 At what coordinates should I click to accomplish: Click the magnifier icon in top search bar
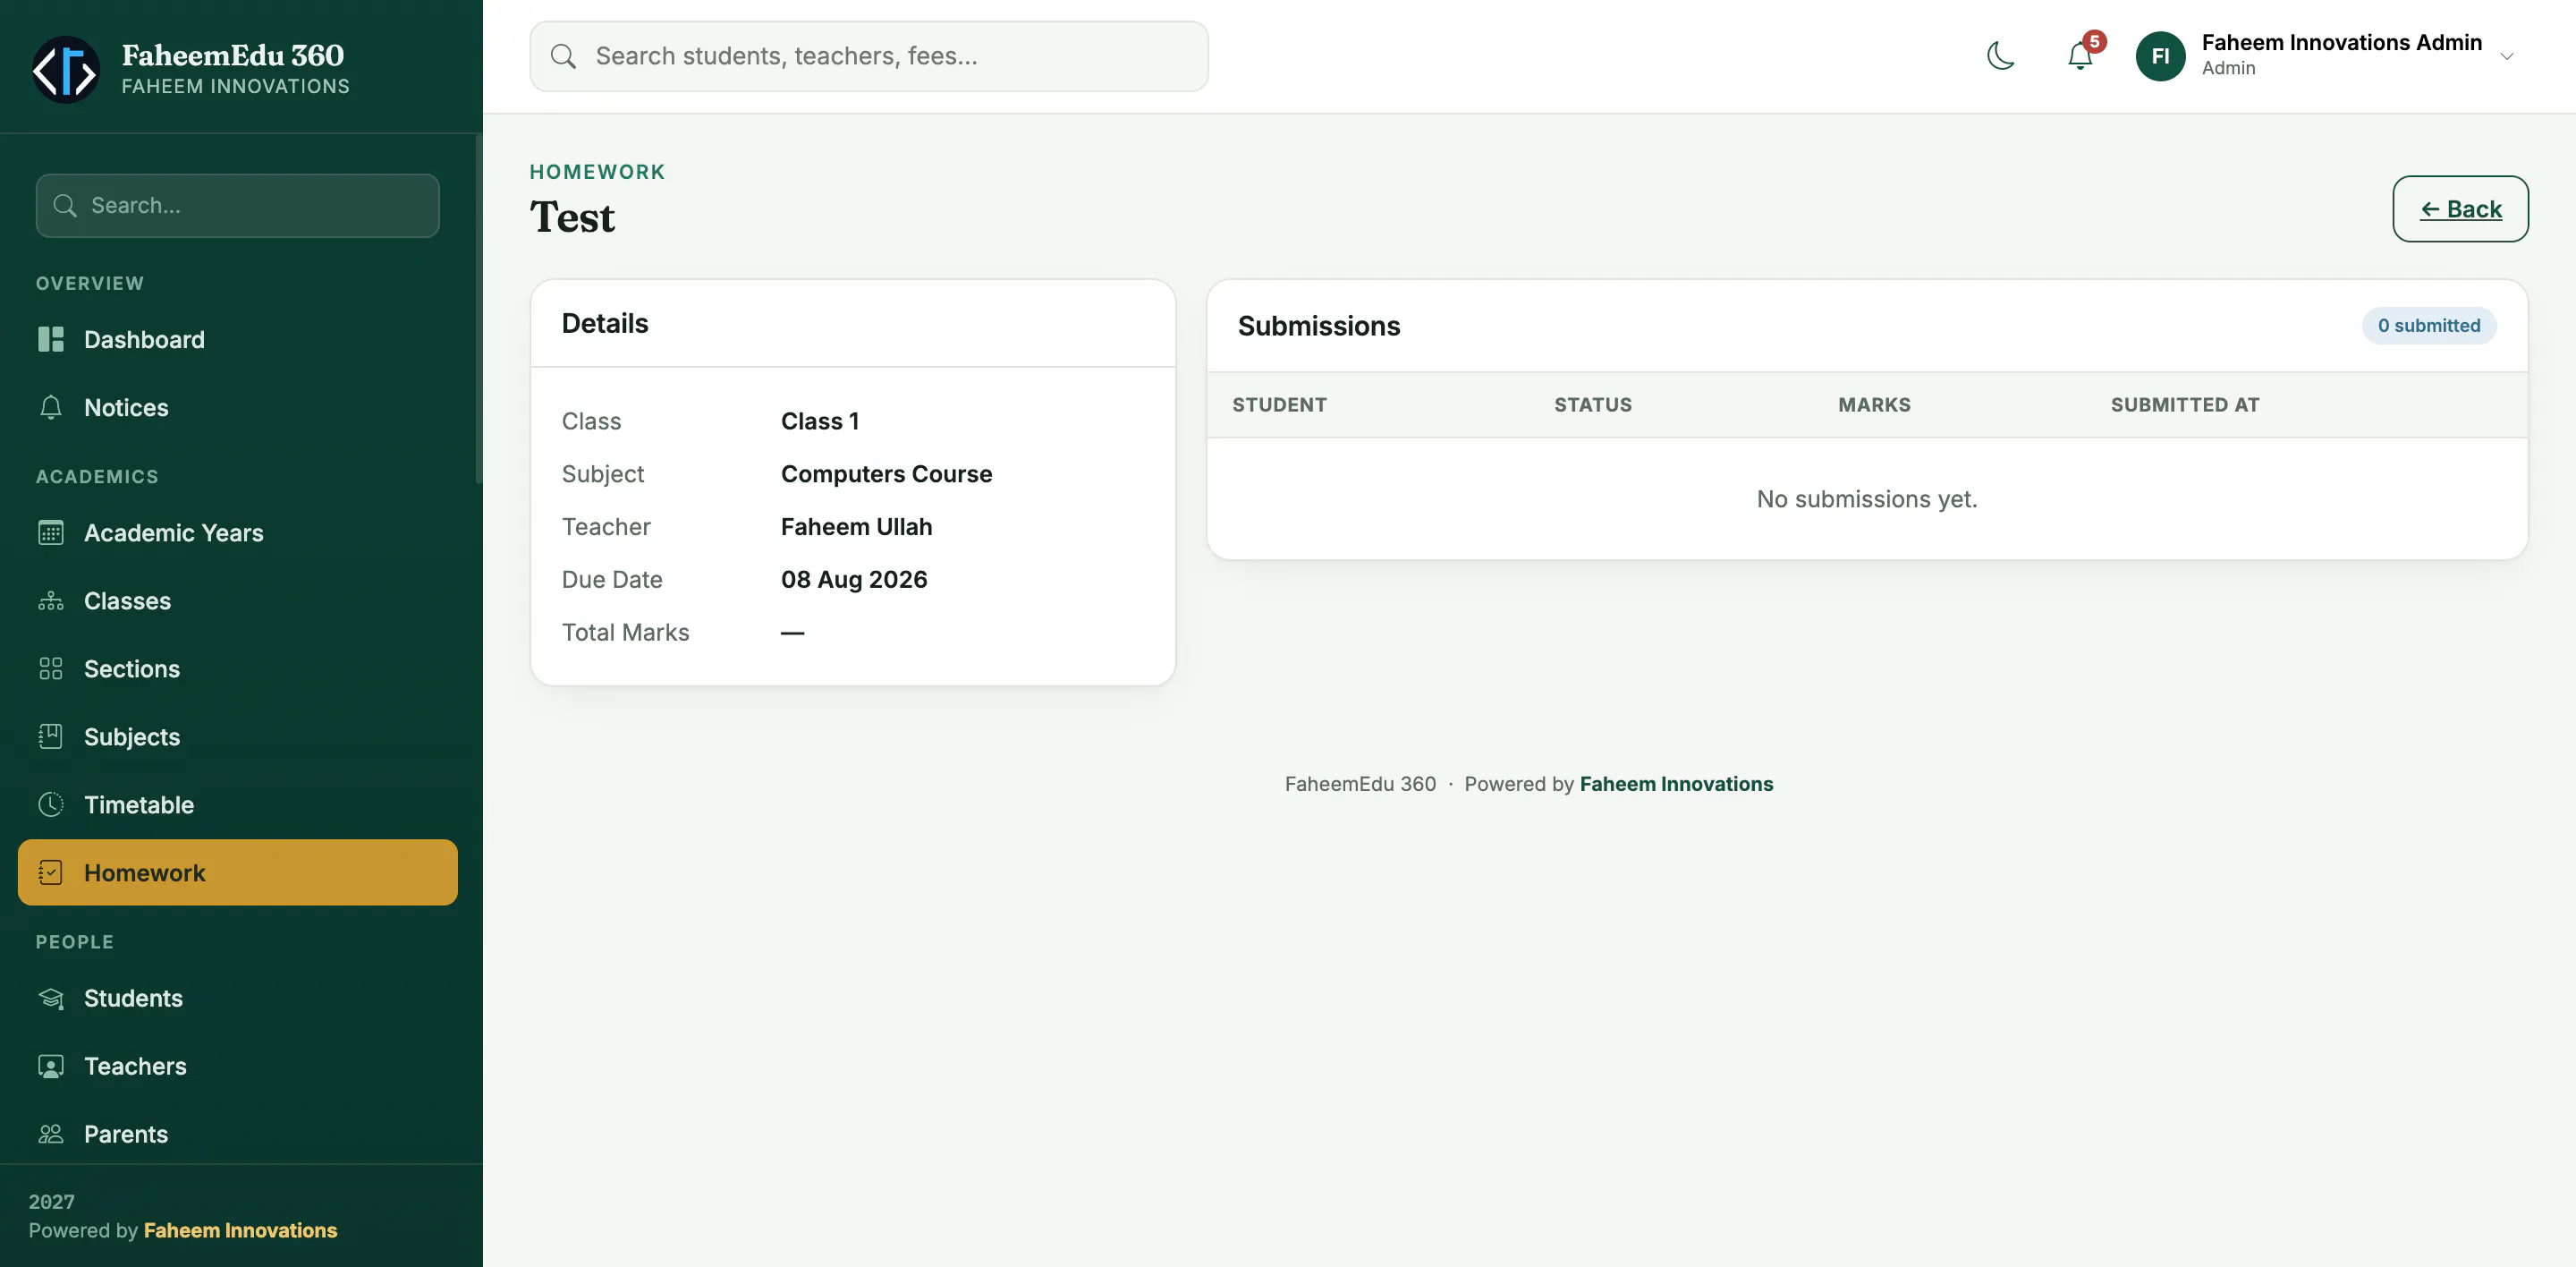(x=563, y=56)
